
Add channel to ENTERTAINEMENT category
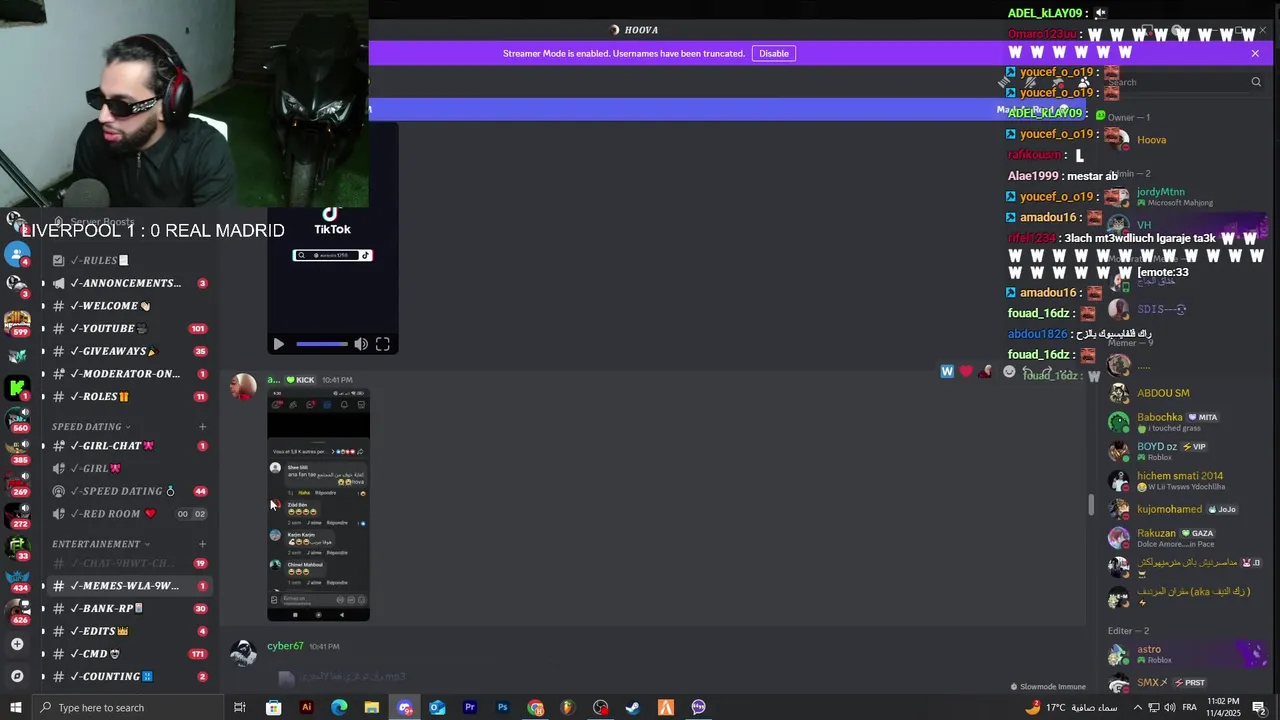point(202,544)
